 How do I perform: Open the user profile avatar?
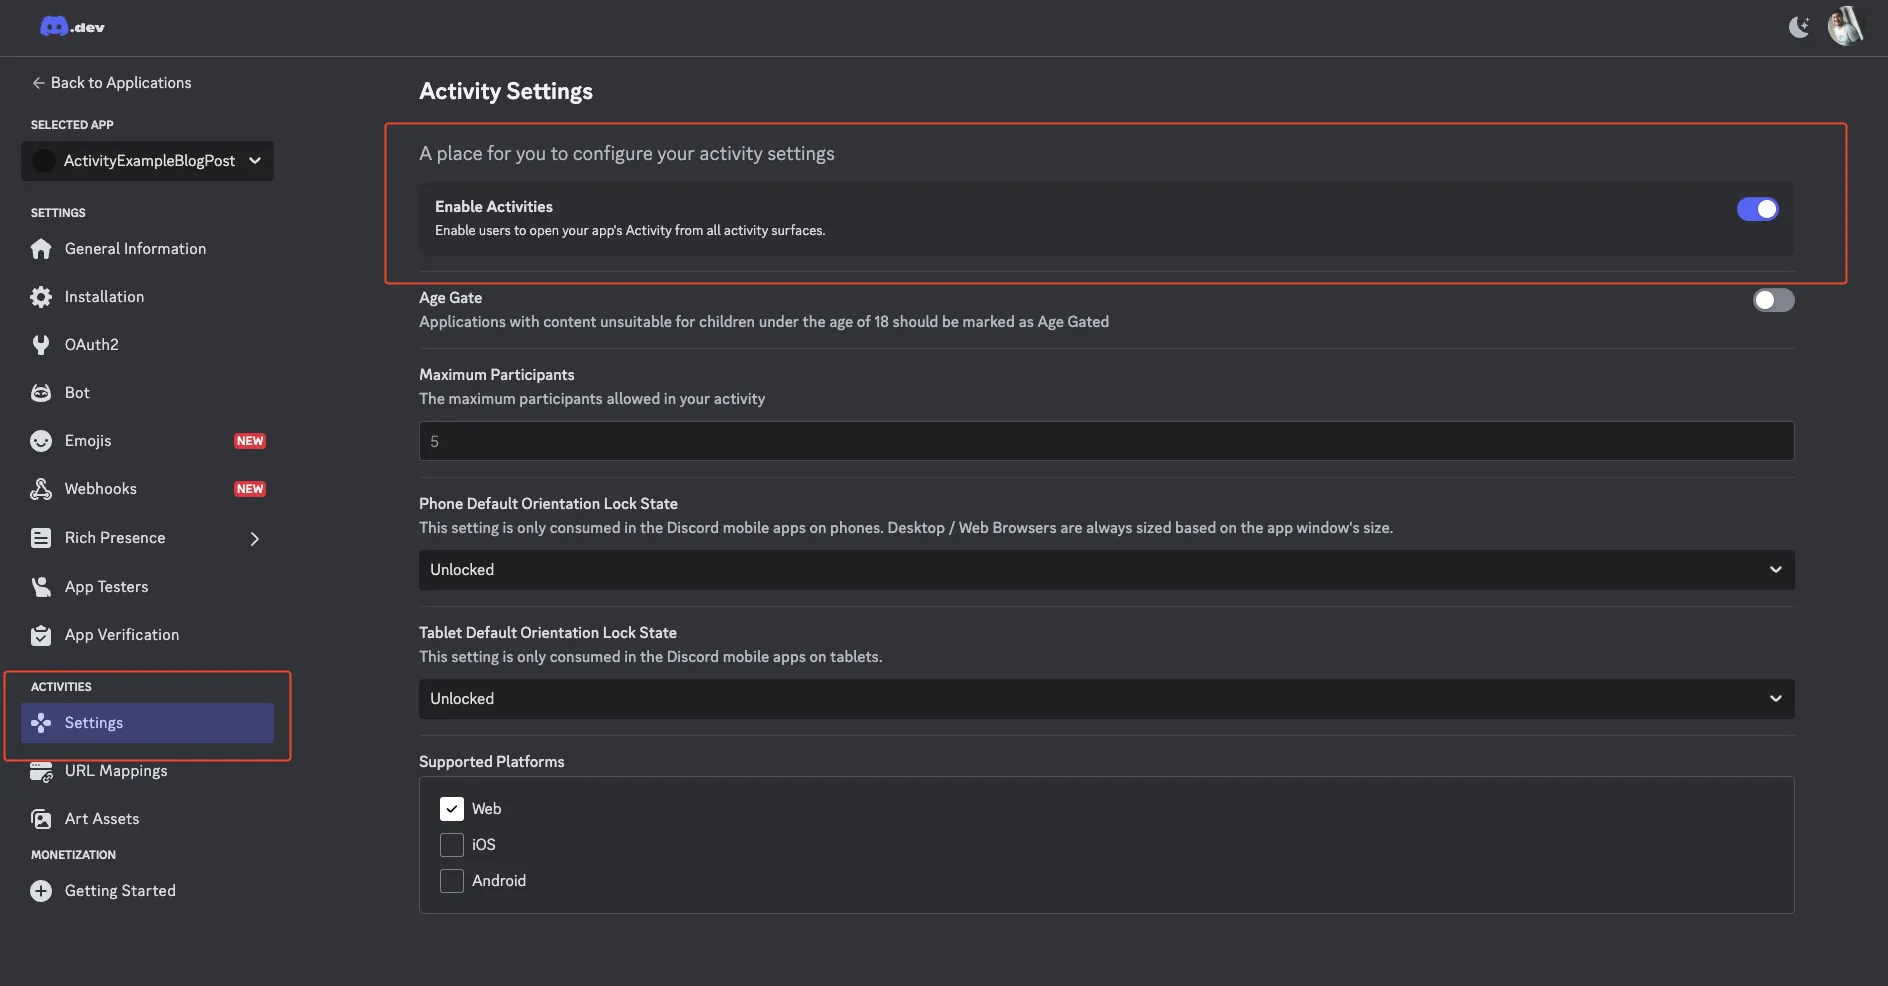coord(1845,27)
